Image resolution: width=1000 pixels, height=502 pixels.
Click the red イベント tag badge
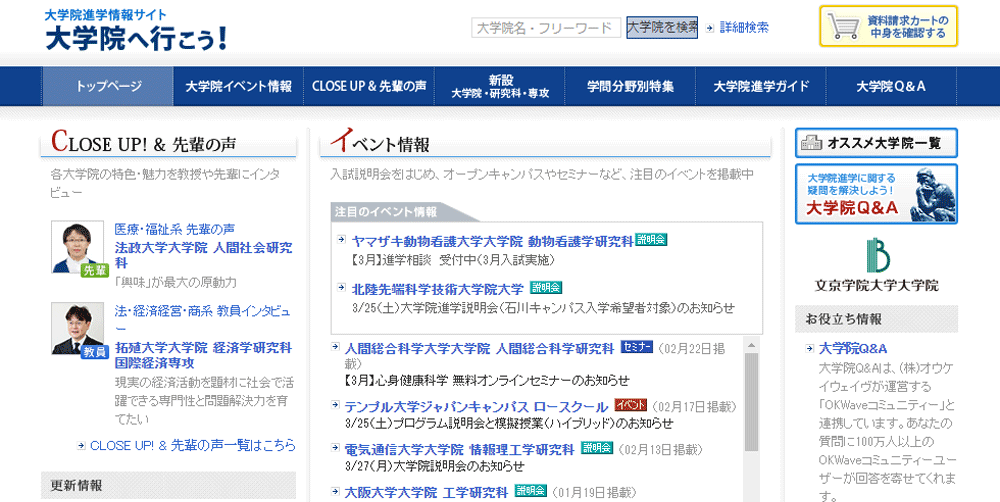[631, 405]
